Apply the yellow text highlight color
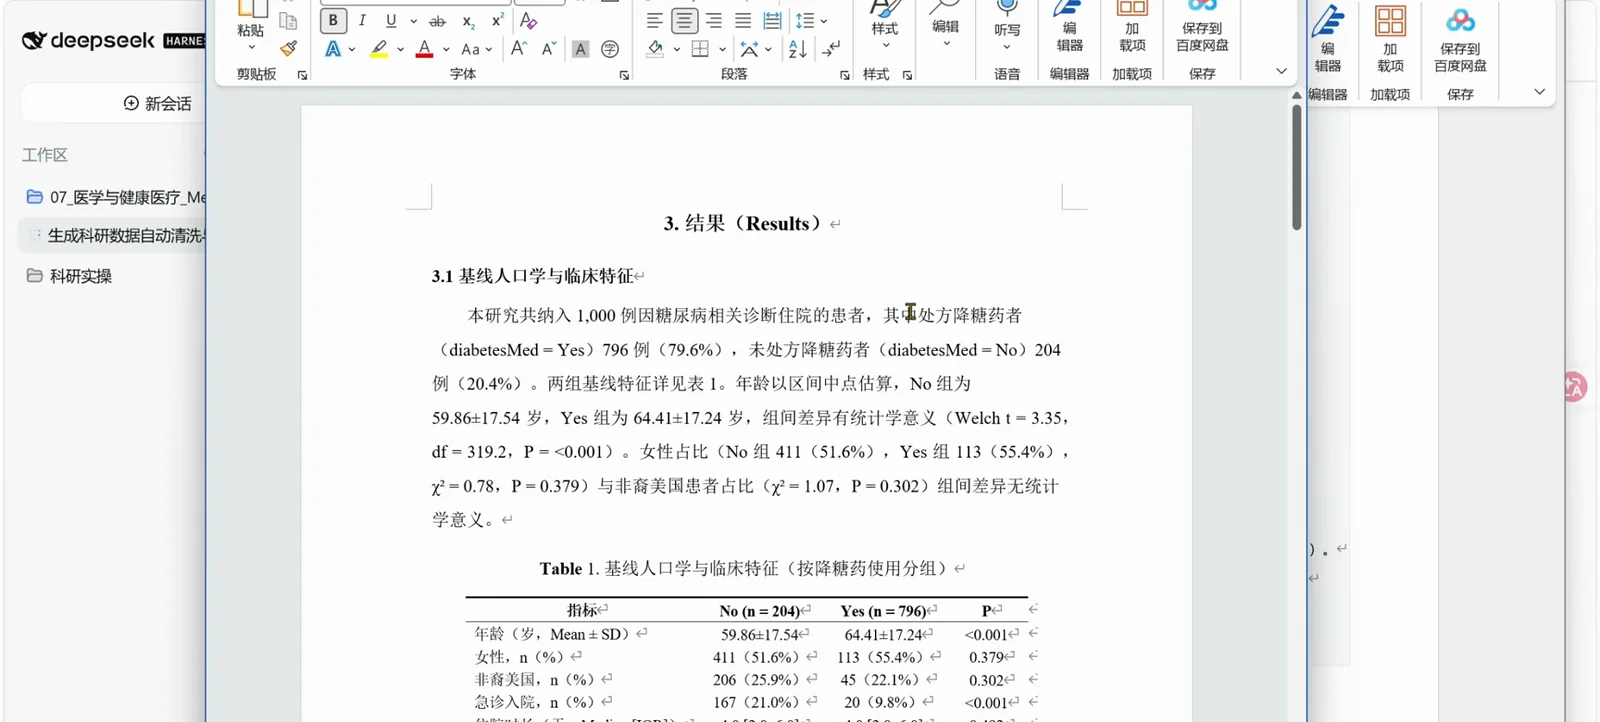The width and height of the screenshot is (1600, 722). click(379, 49)
